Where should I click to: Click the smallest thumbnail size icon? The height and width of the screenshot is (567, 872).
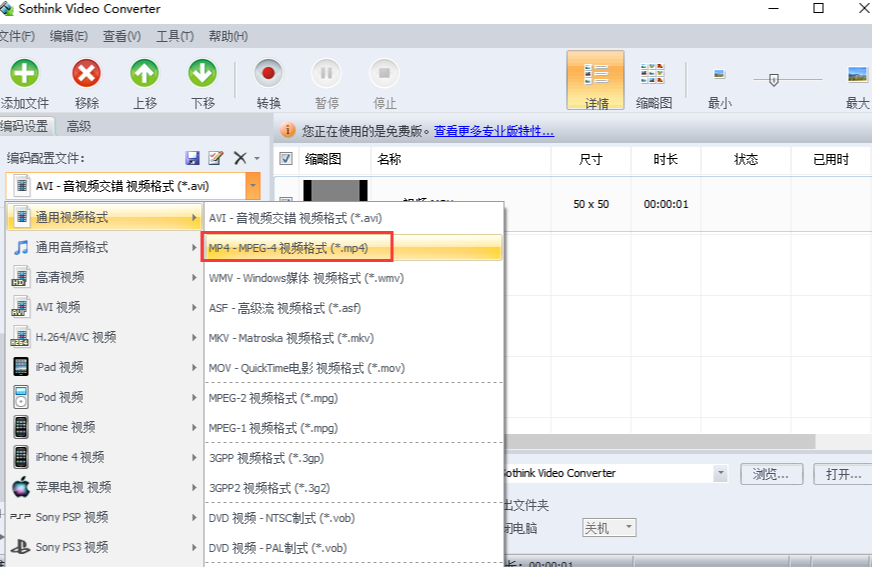720,74
